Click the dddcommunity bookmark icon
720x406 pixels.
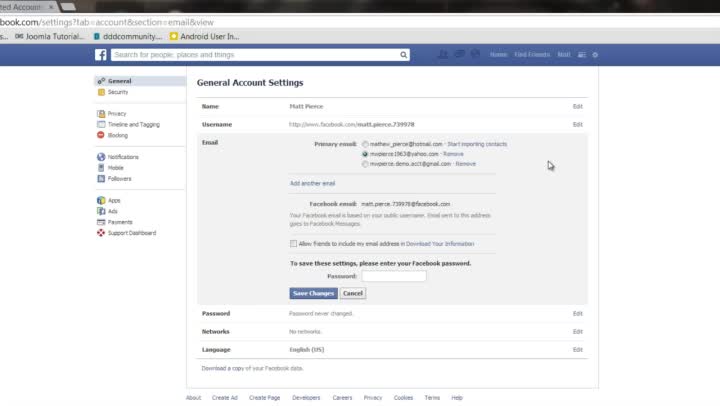click(x=97, y=36)
